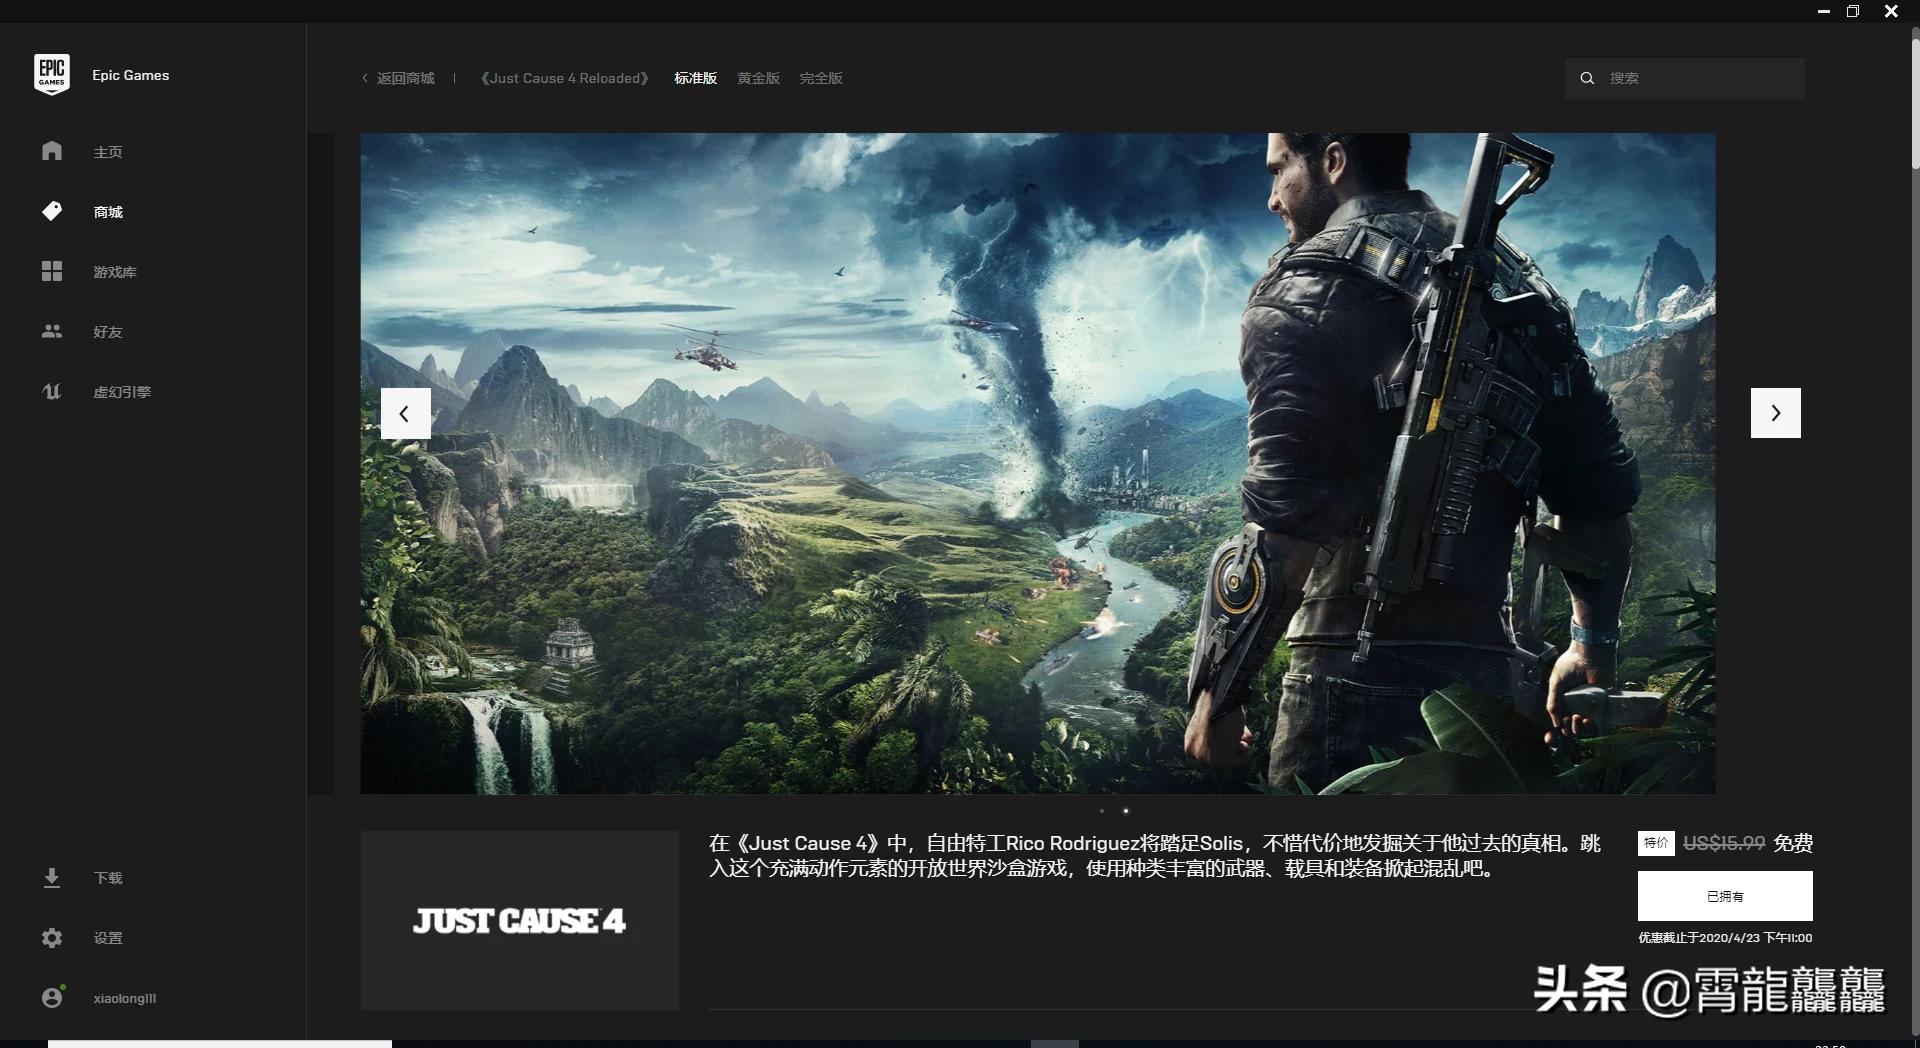Screen dimensions: 1920x1048
Task: Click the Epic Games logo icon
Action: (52, 75)
